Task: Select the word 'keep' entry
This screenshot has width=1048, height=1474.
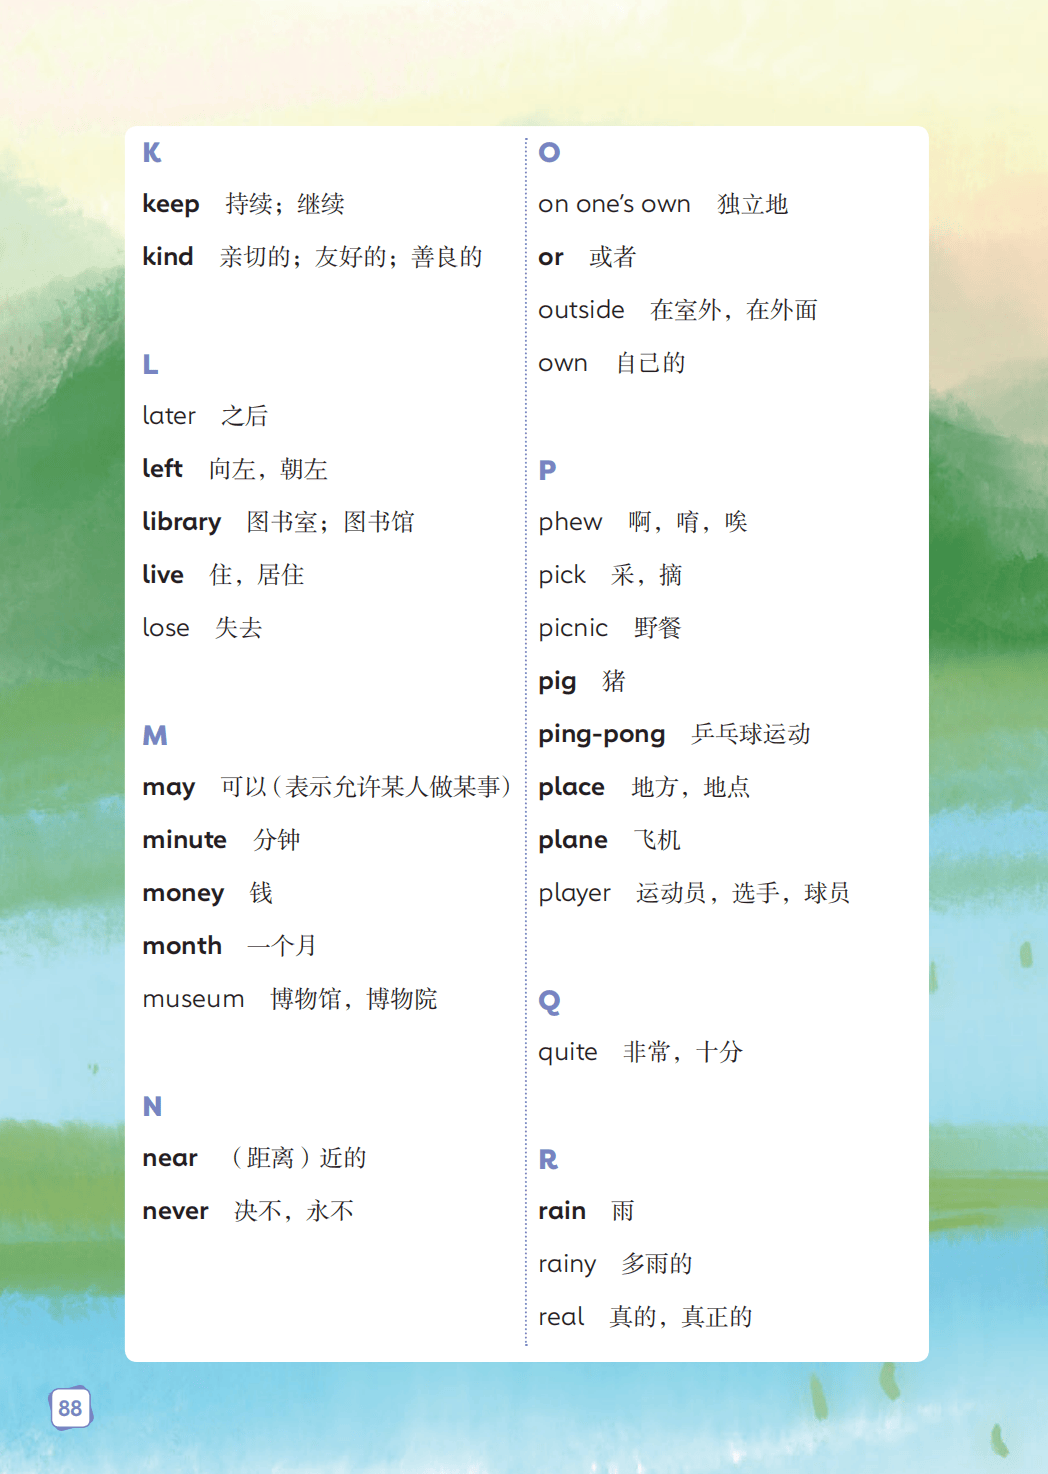Action: pos(171,205)
